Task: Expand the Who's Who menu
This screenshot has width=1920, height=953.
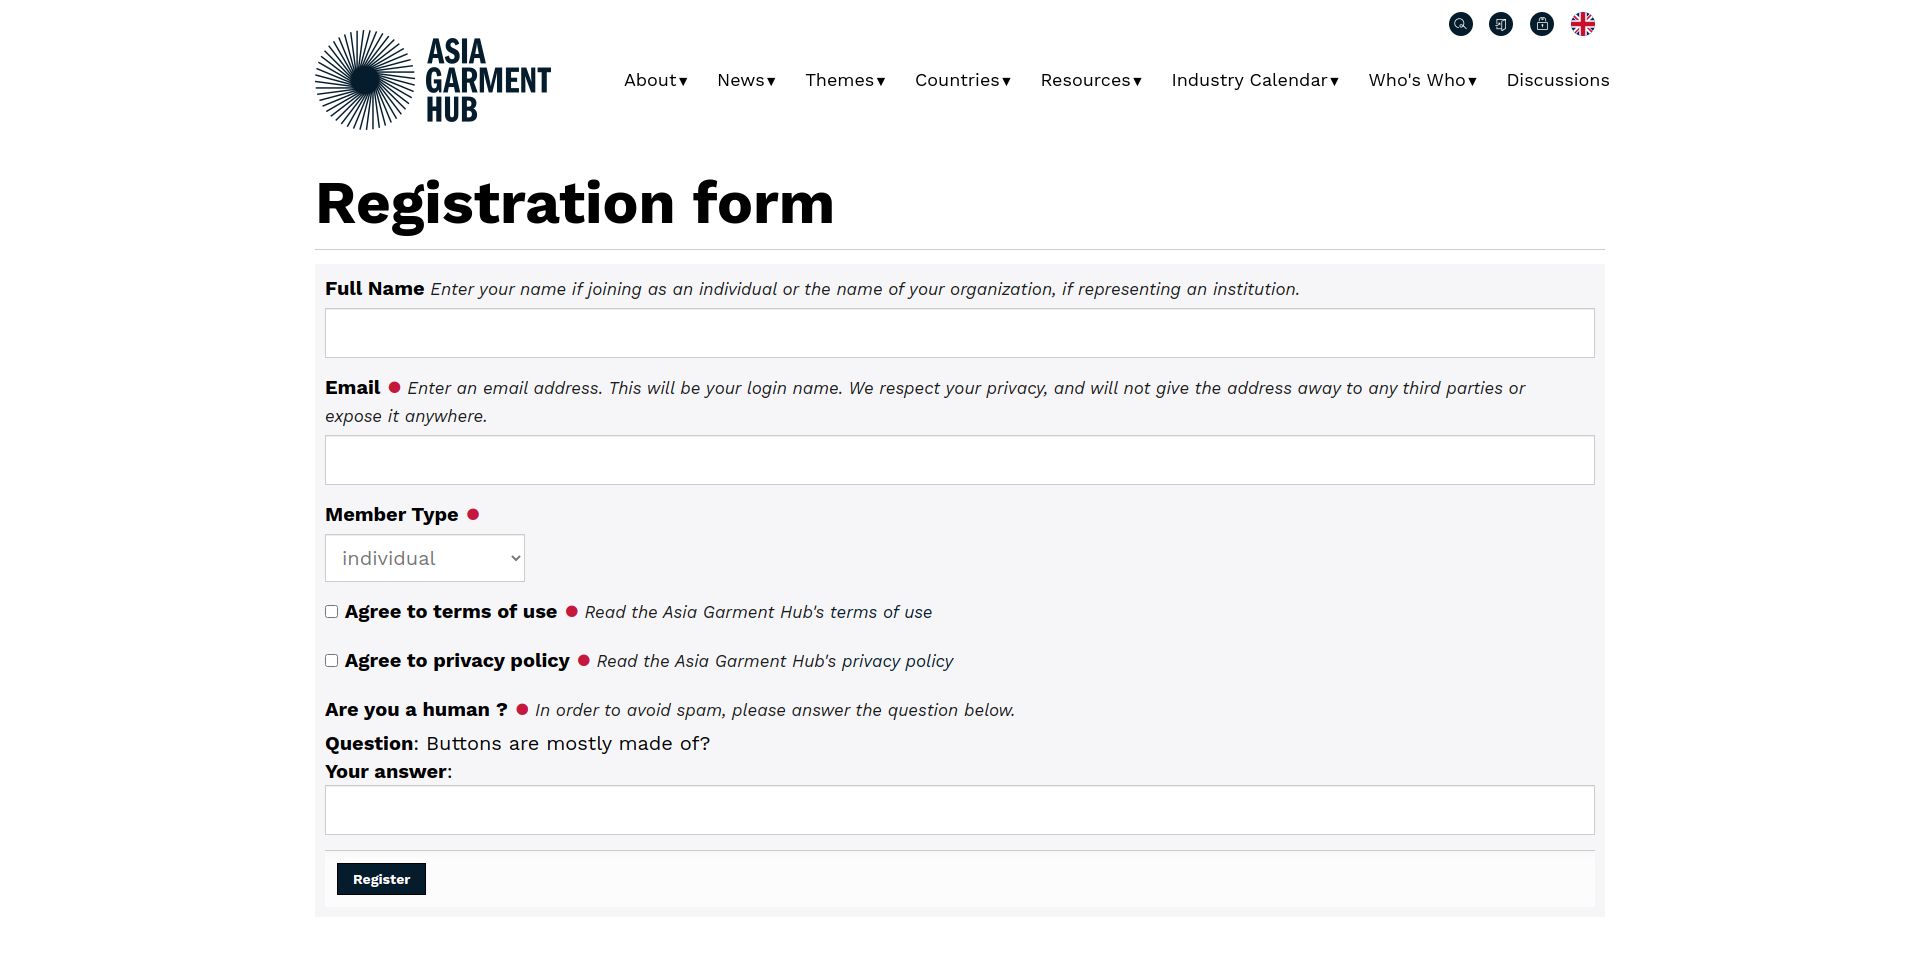Action: [x=1421, y=80]
